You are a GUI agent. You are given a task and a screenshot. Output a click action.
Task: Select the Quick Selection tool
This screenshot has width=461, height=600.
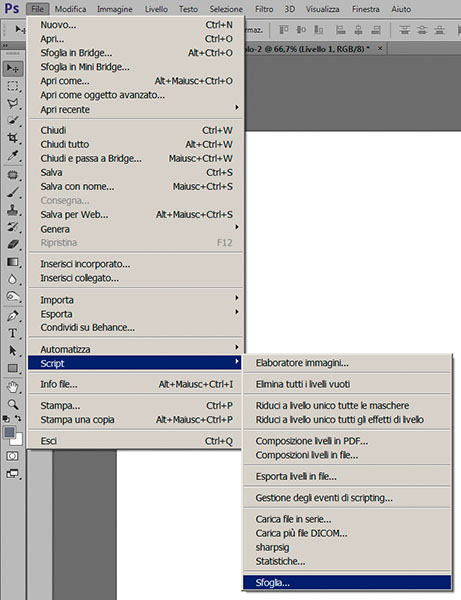(13, 121)
